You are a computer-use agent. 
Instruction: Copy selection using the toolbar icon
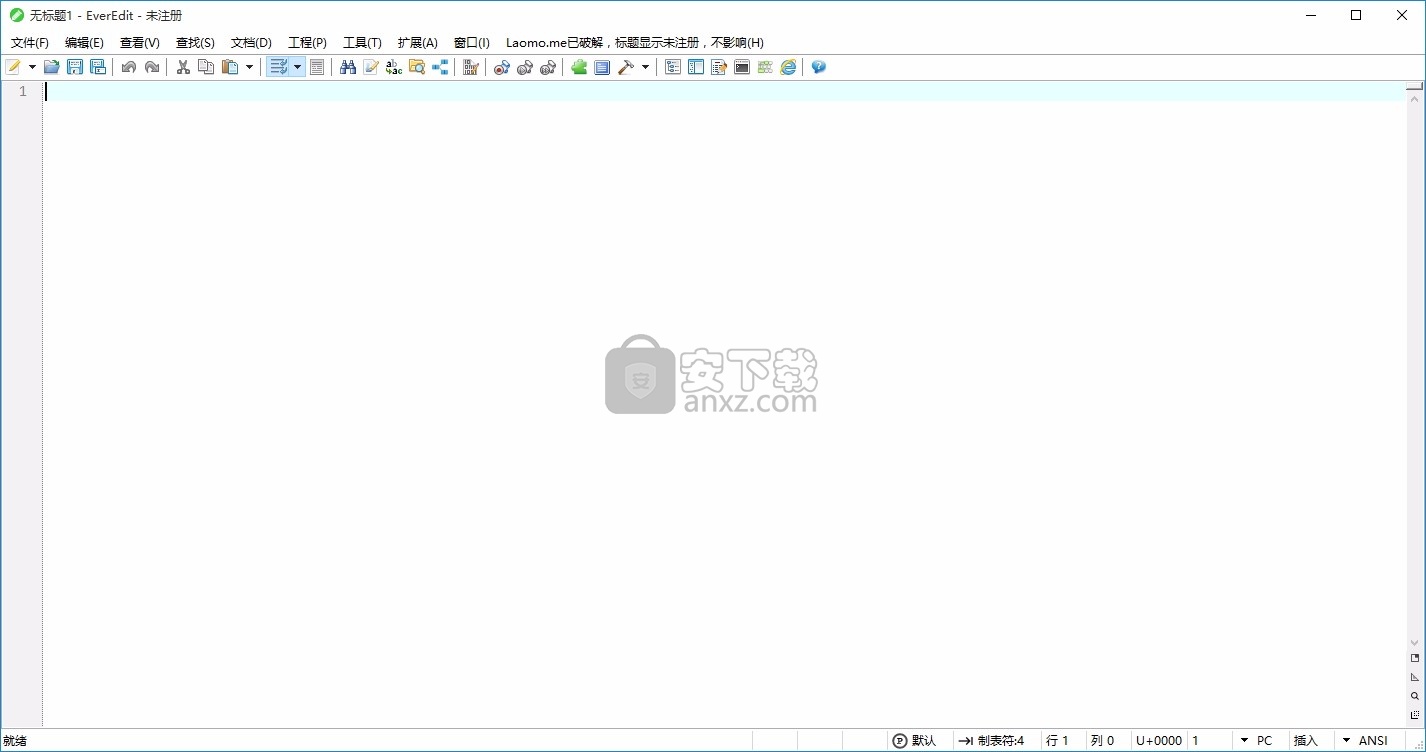pyautogui.click(x=206, y=67)
